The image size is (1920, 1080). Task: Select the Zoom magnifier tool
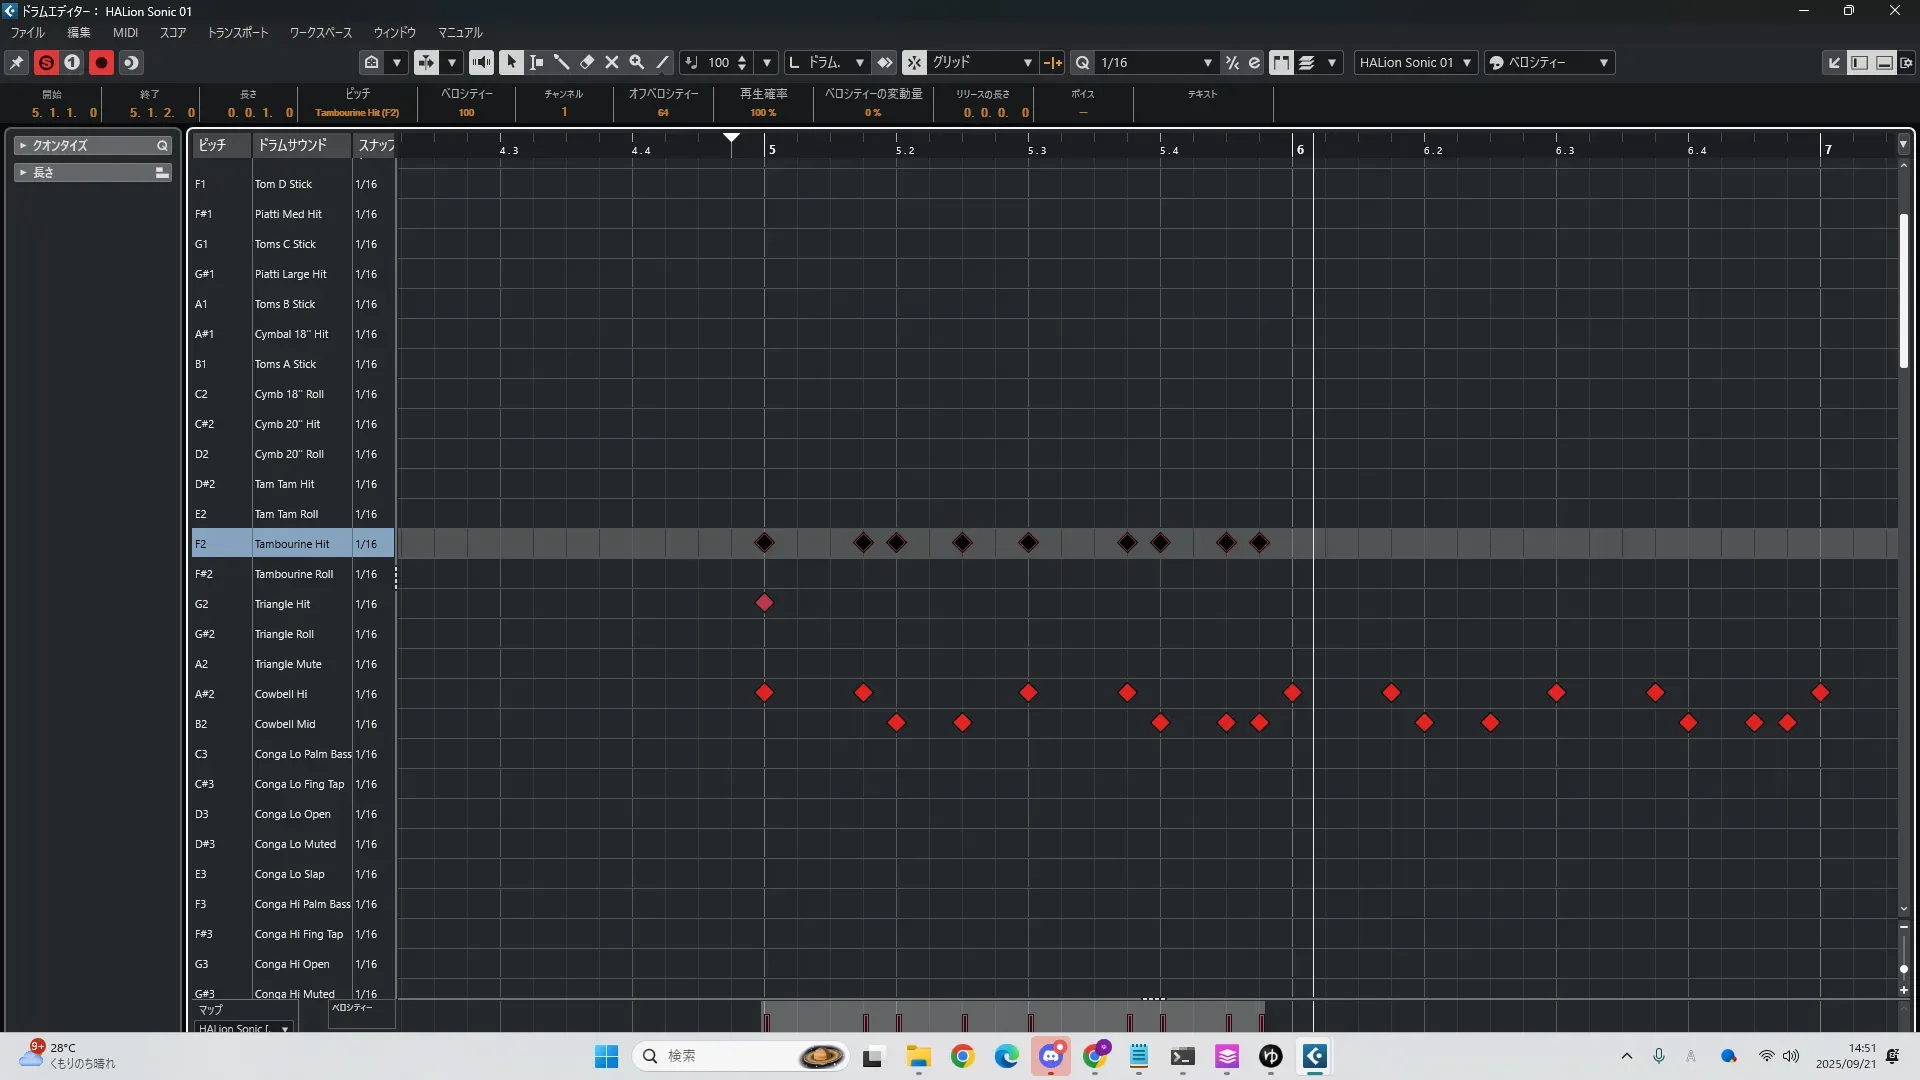tap(636, 63)
